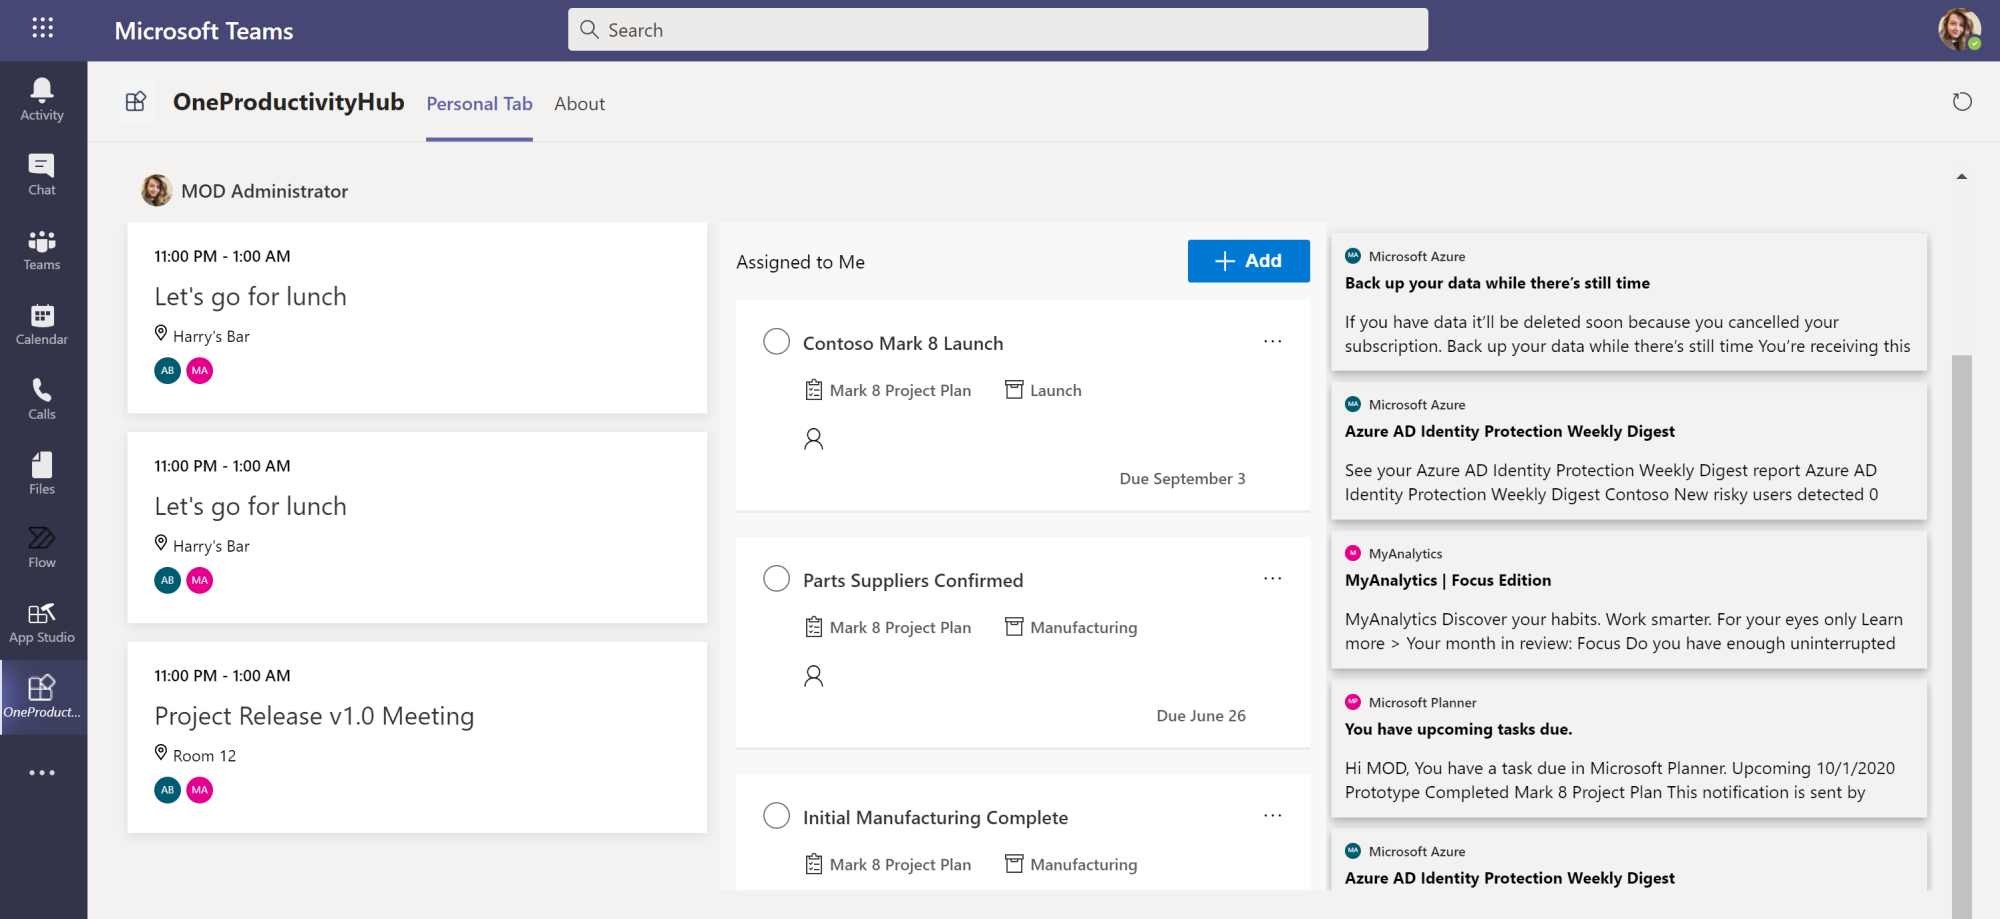Click the Add task button
Screen dimensions: 2000x919
coord(1249,261)
